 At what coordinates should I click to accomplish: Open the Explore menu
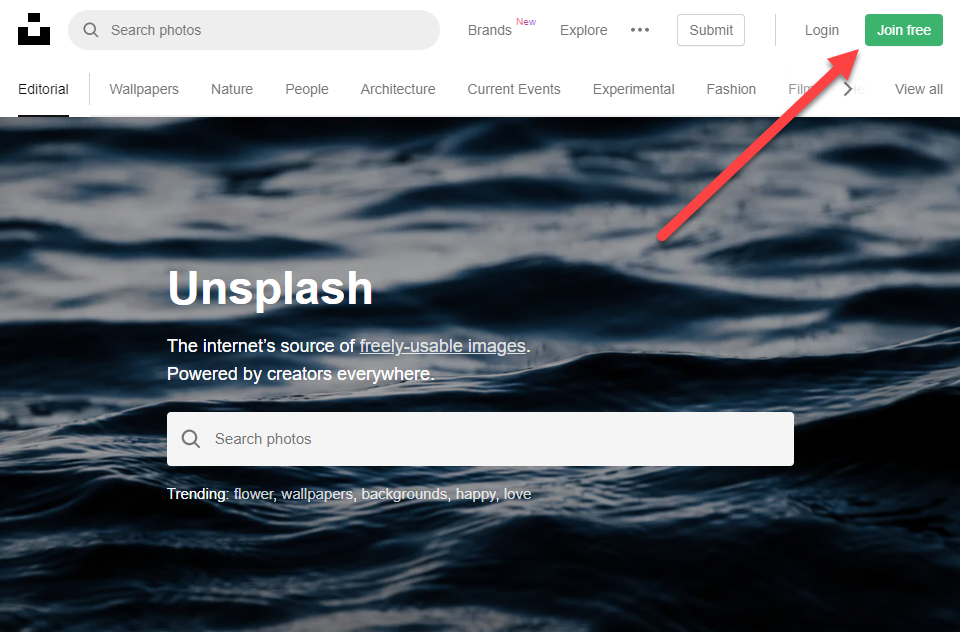tap(583, 30)
